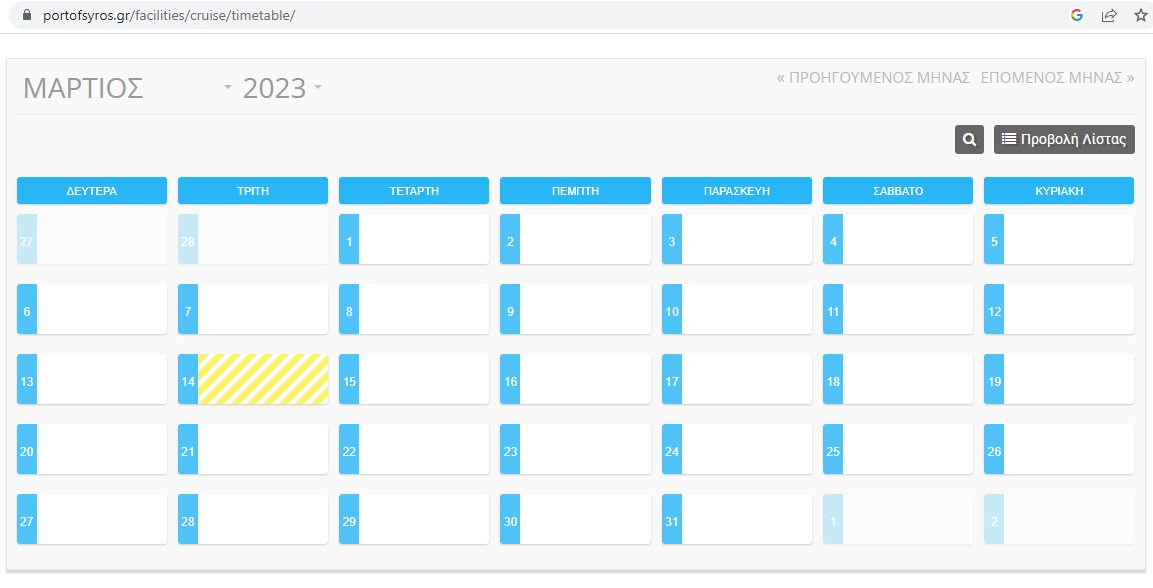
Task: Choose day 19 calendar cell
Action: [x=1058, y=379]
